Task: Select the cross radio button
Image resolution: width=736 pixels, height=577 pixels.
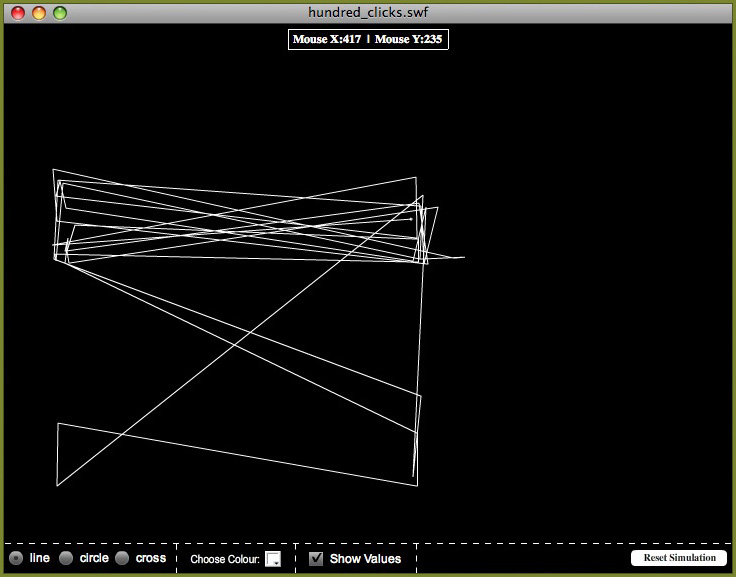Action: [122, 558]
